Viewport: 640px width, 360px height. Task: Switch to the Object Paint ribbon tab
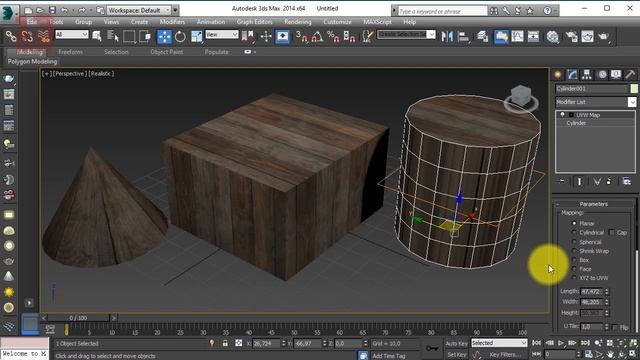(167, 52)
